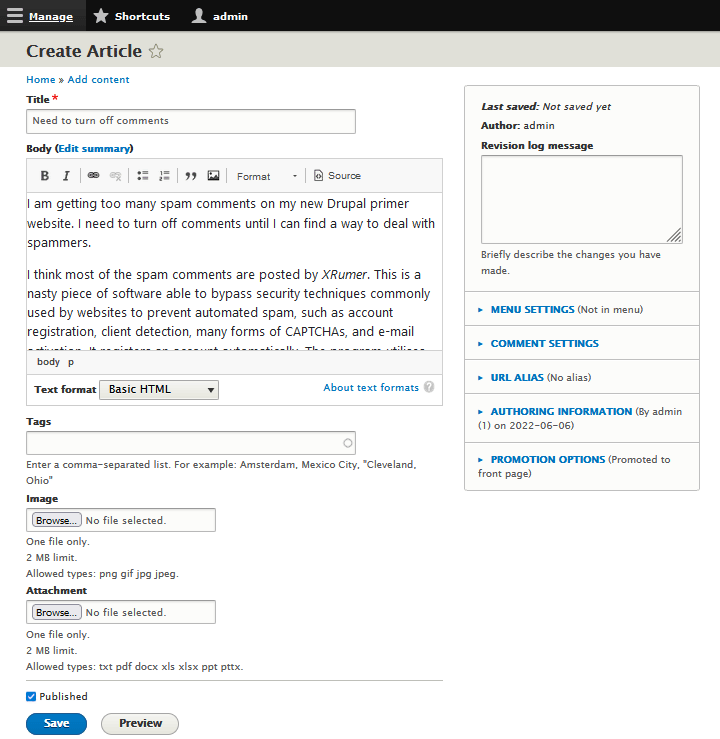Insert a numbered list
The height and width of the screenshot is (739, 720).
[165, 176]
